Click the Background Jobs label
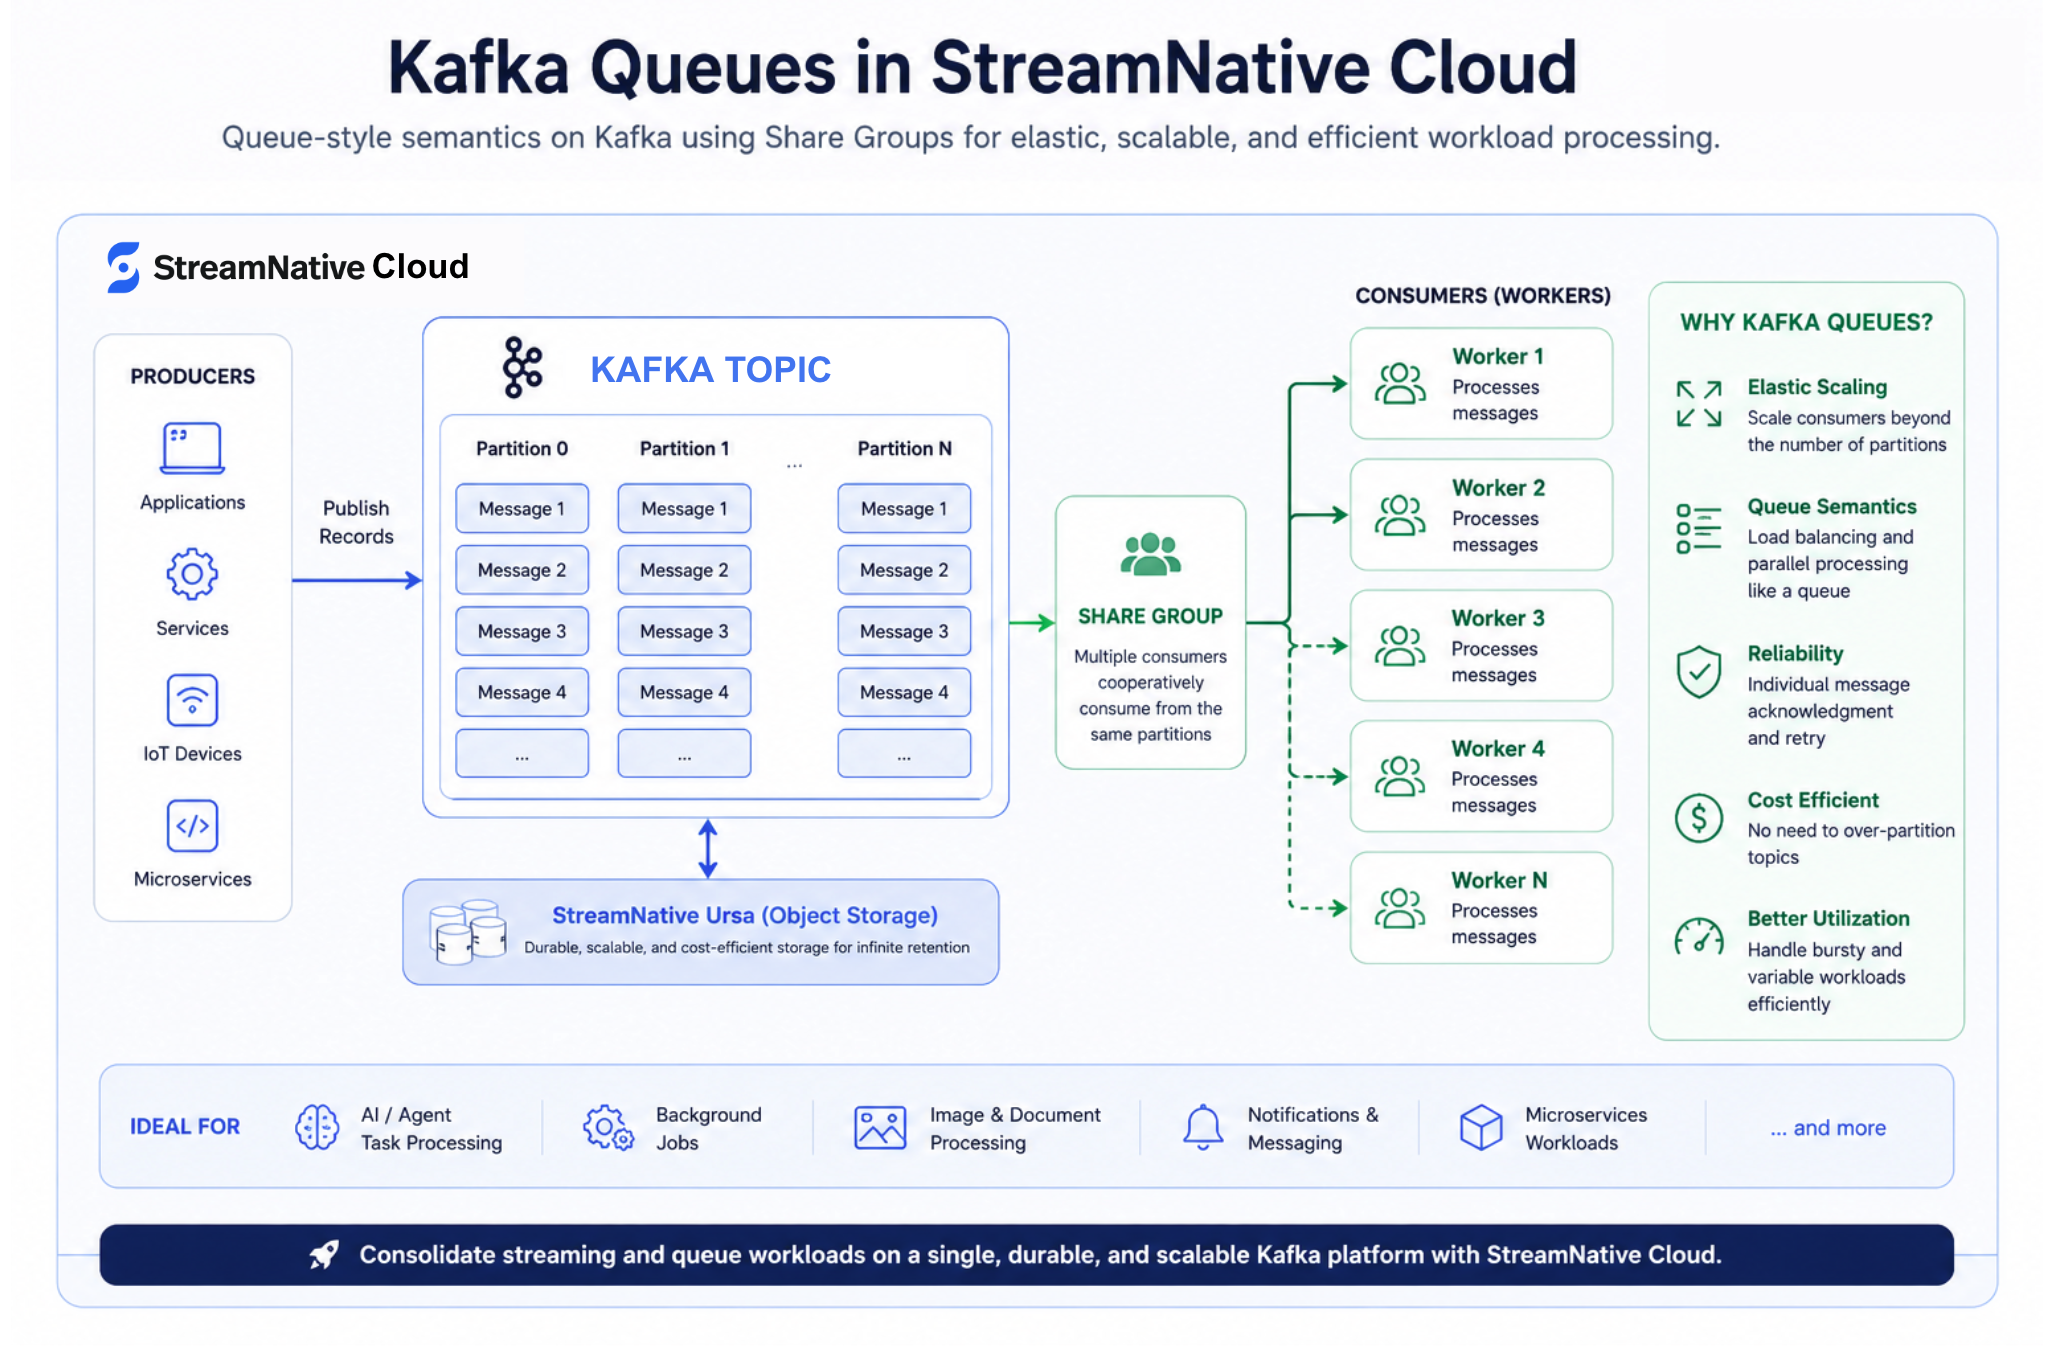The height and width of the screenshot is (1361, 2055). [709, 1128]
